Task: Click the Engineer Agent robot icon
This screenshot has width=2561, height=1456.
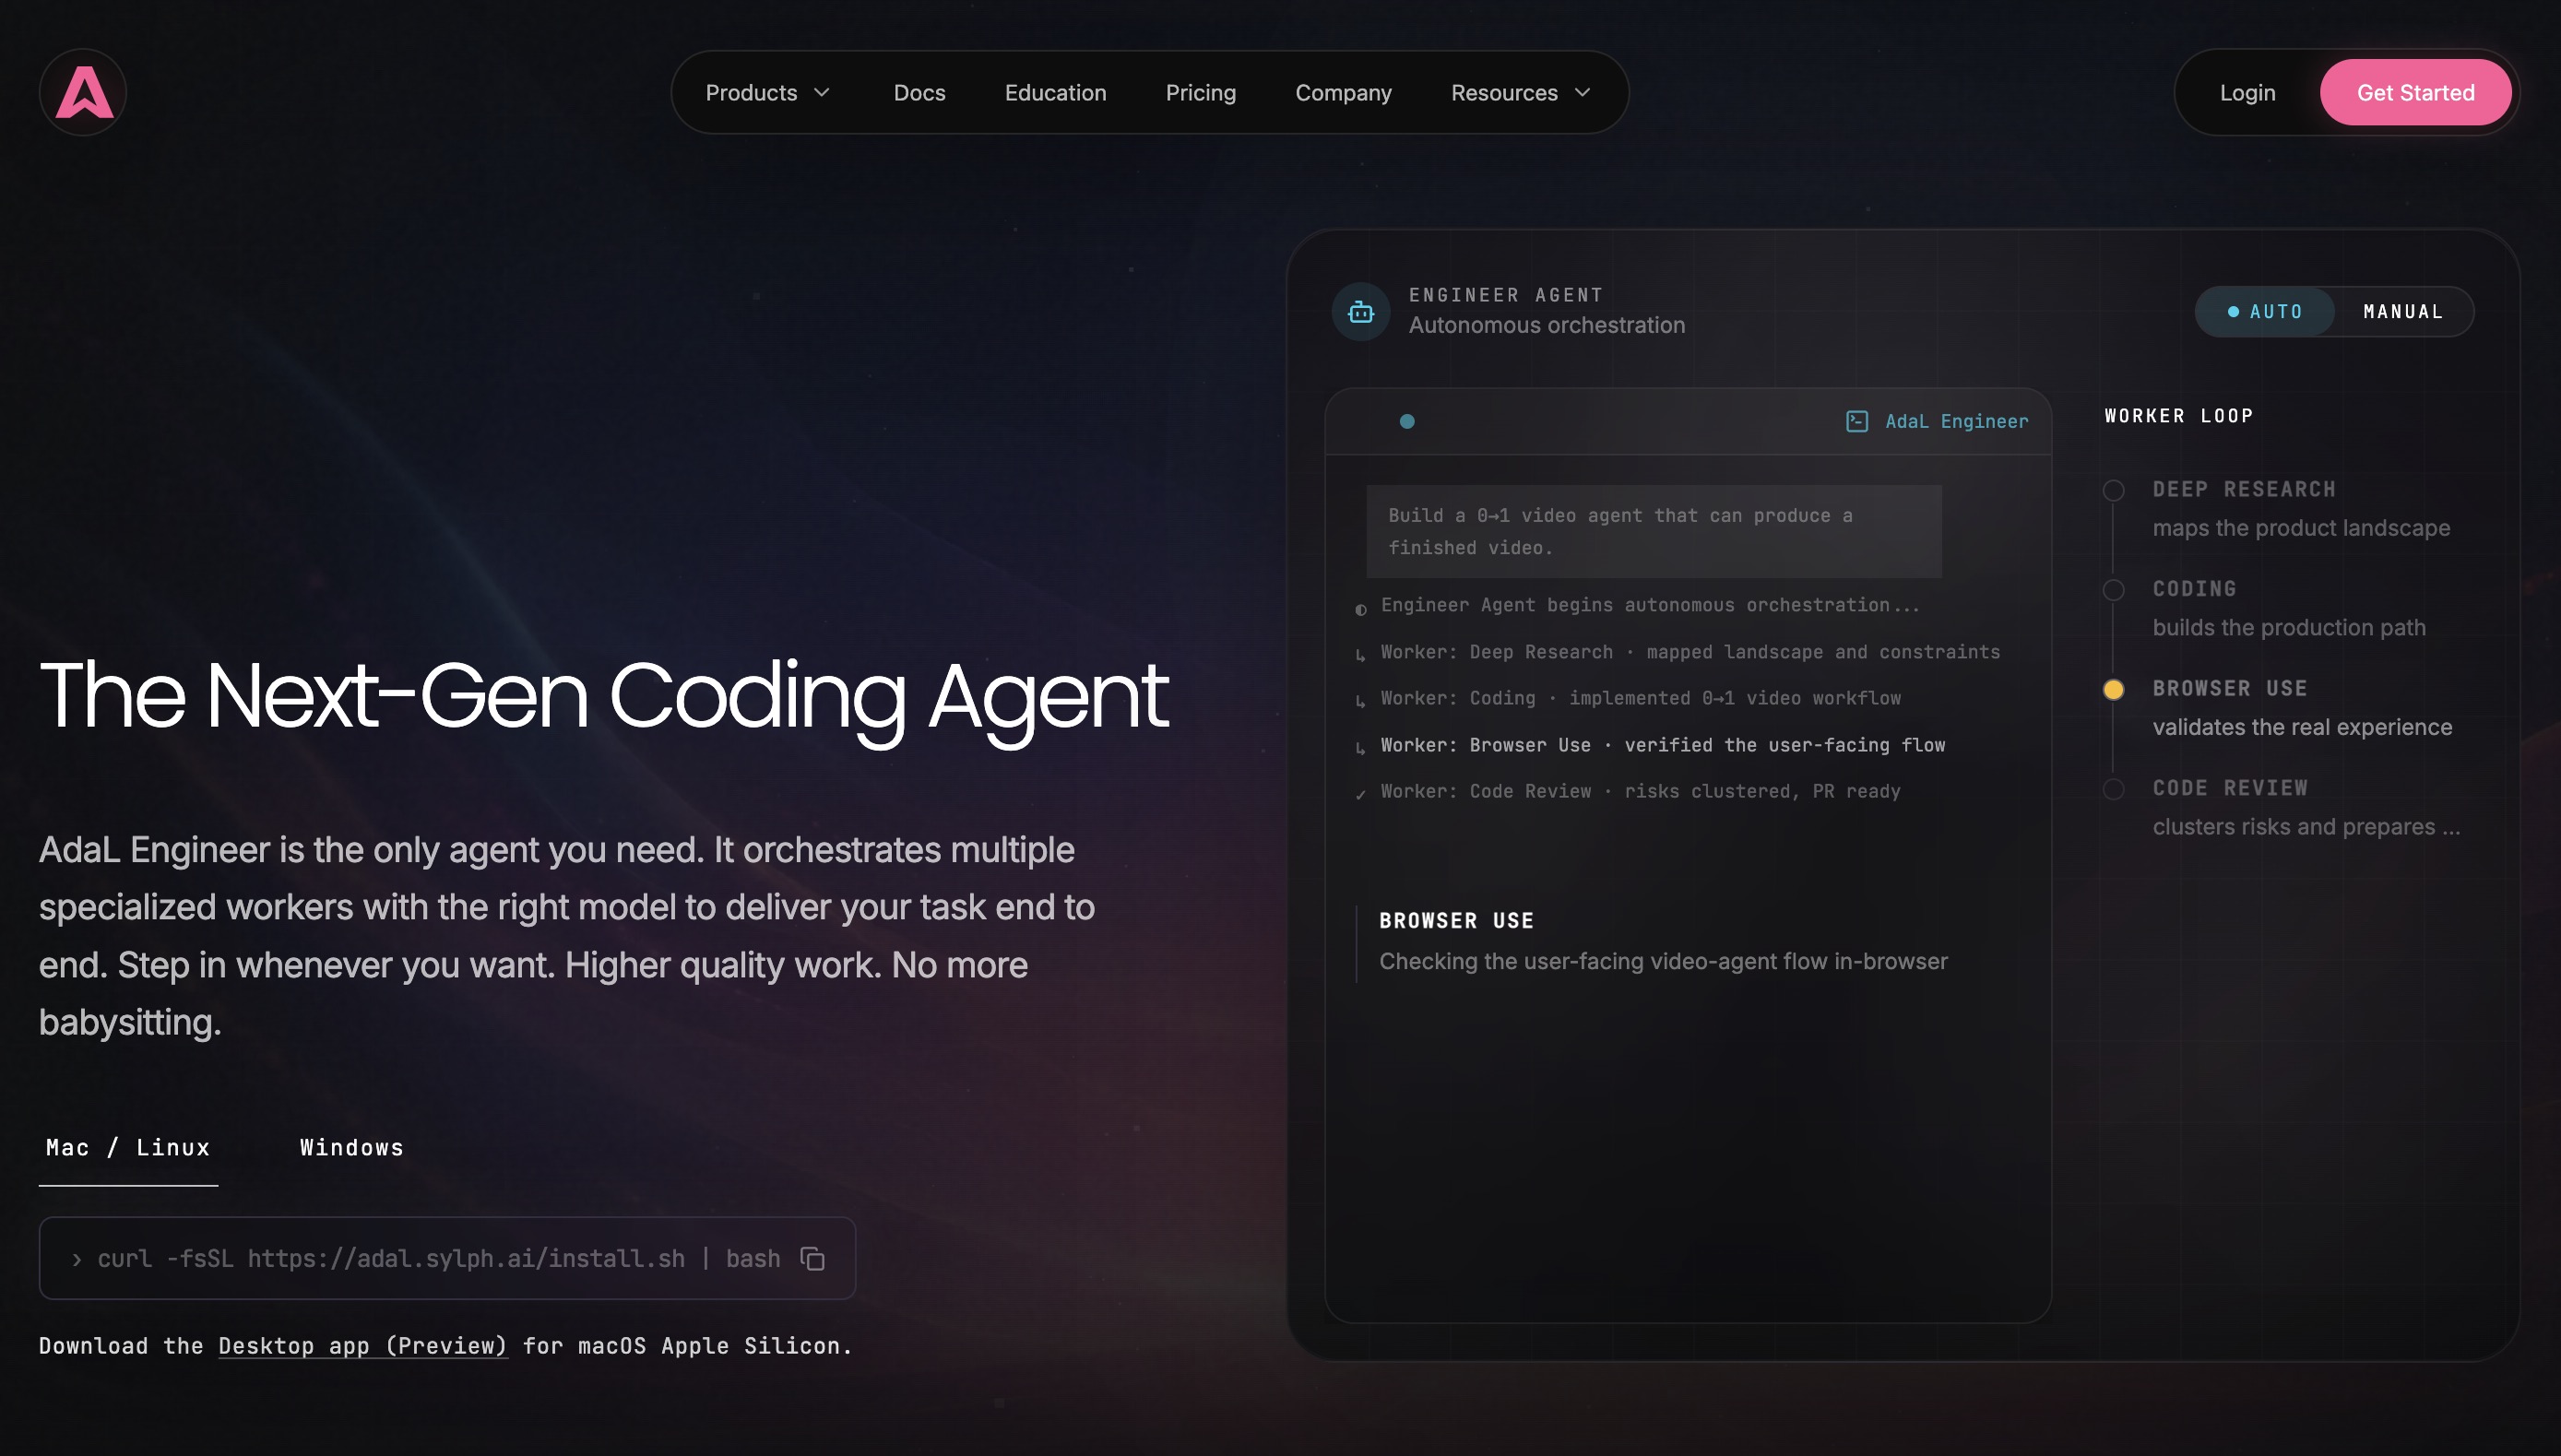Action: coord(1360,312)
